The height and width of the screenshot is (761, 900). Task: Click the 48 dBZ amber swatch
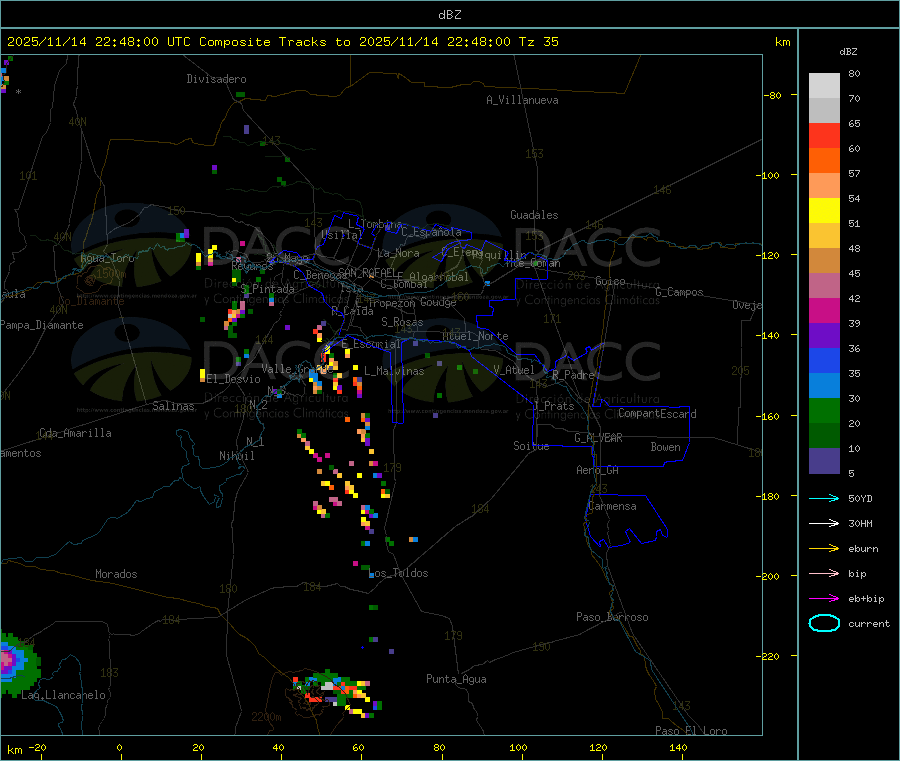[x=824, y=236]
